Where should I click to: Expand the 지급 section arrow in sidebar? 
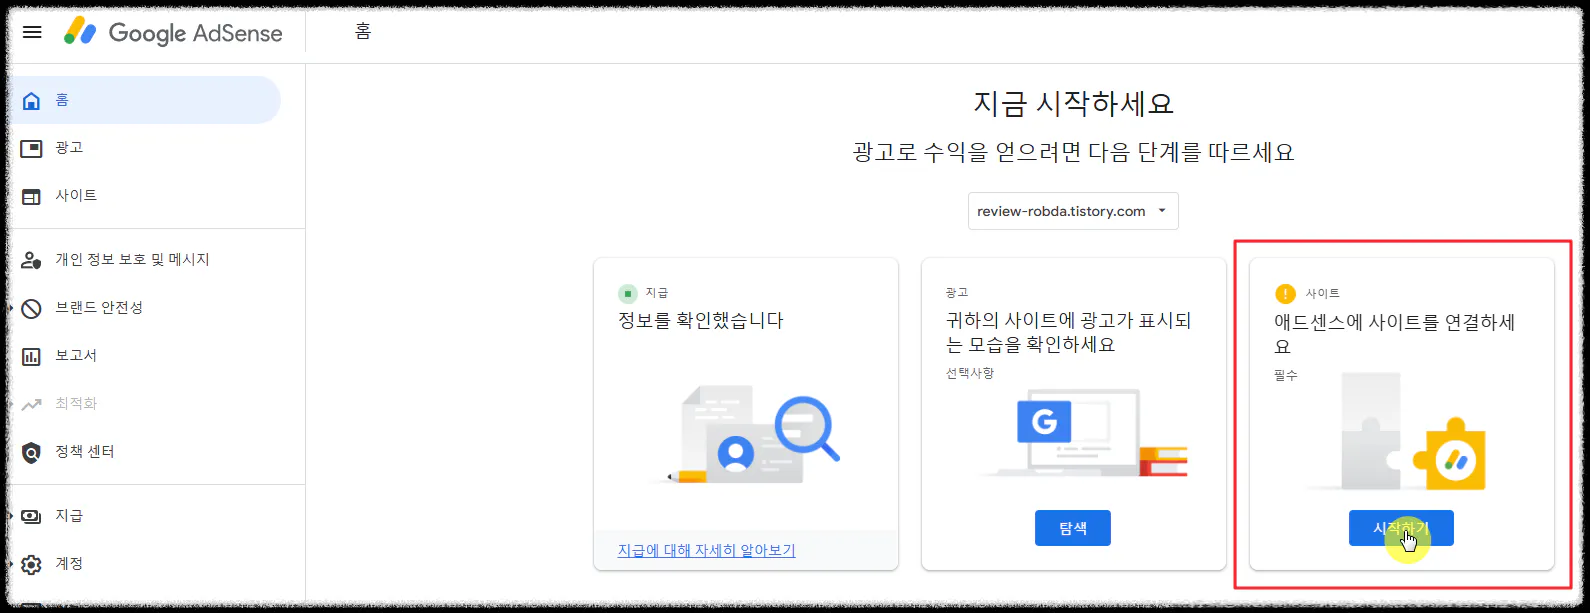(x=11, y=516)
